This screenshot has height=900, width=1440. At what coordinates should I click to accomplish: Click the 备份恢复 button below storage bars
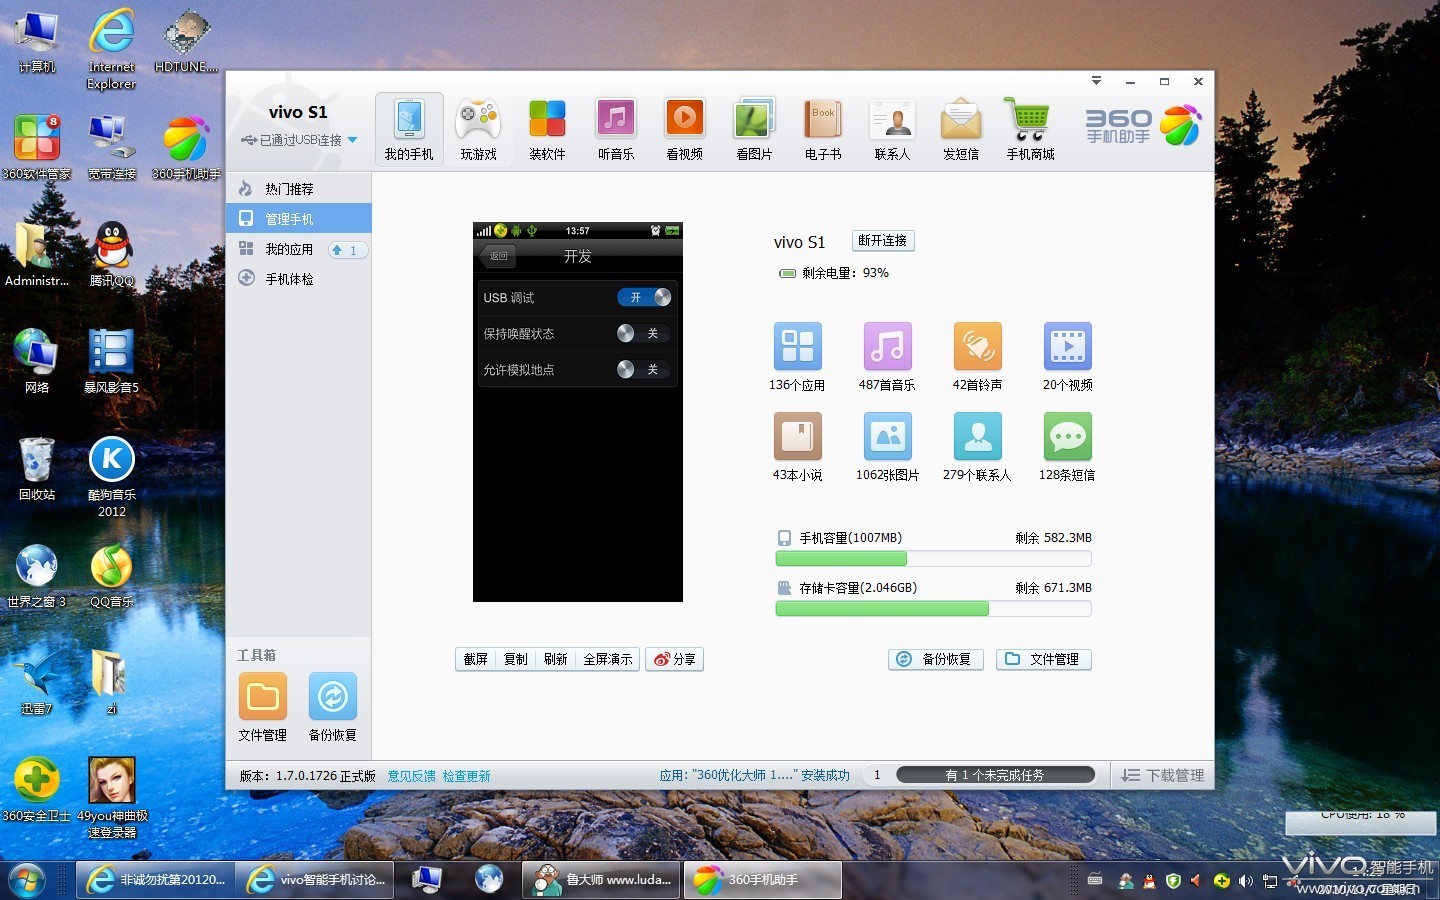click(x=936, y=659)
